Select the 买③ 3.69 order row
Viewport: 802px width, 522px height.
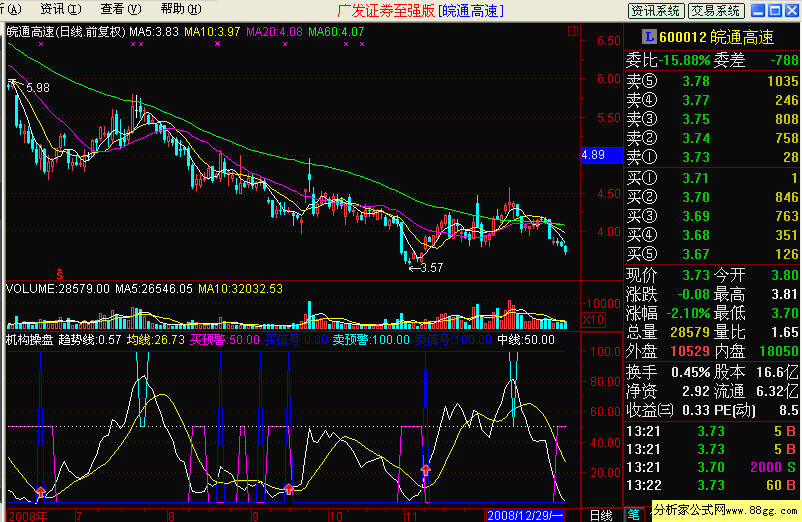click(712, 216)
